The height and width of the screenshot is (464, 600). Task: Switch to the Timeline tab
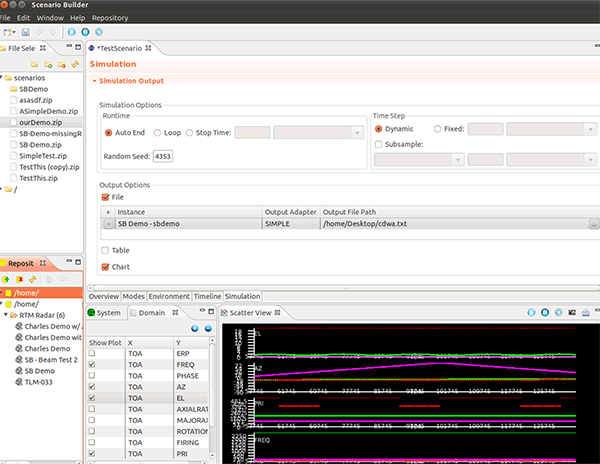point(206,297)
